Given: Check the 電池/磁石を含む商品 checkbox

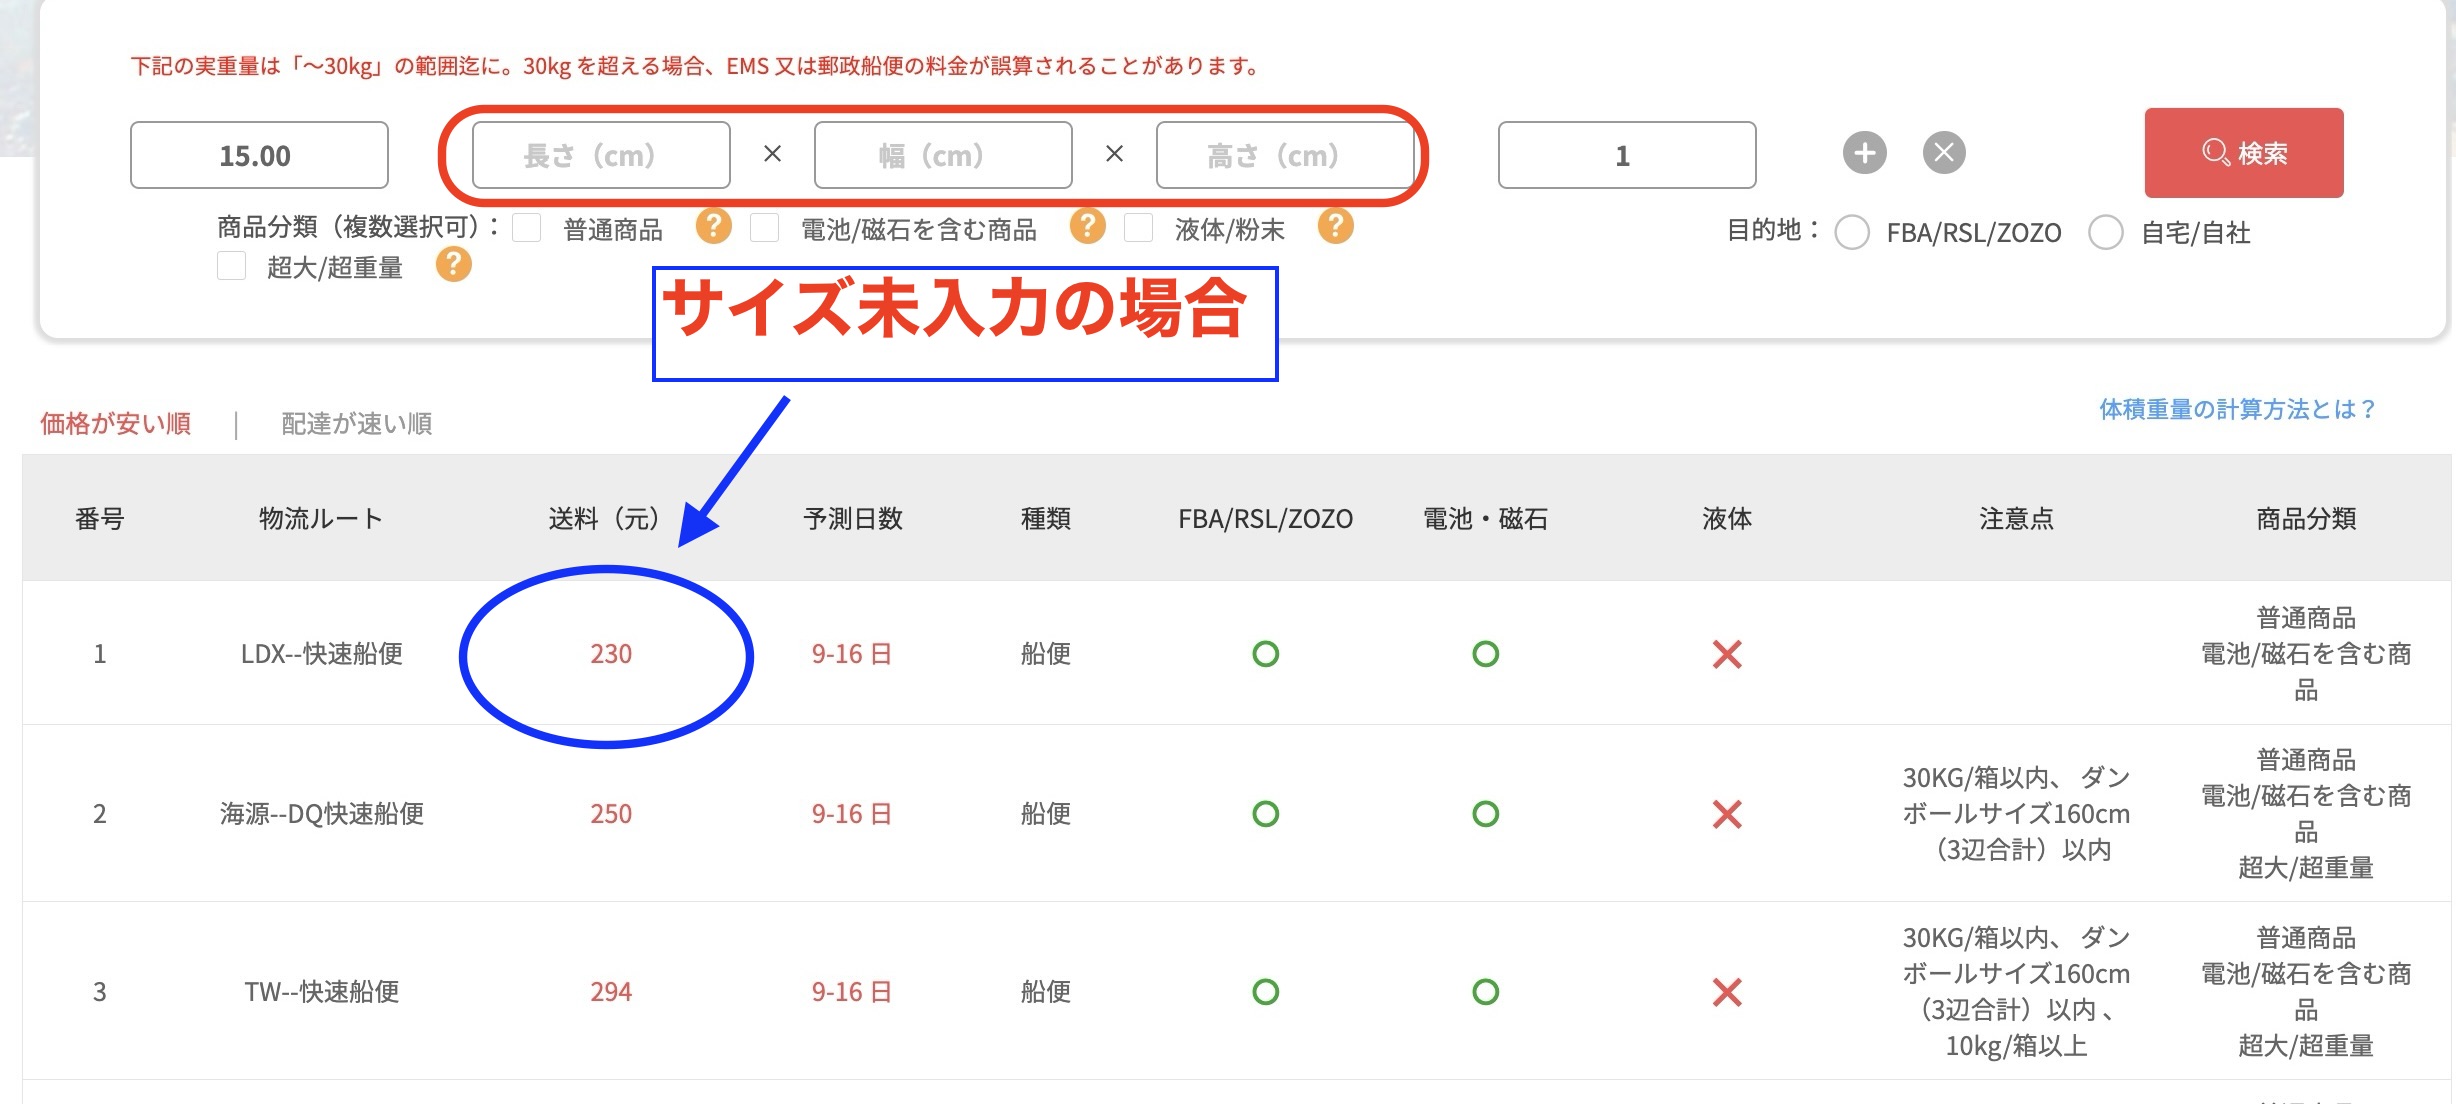Looking at the screenshot, I should (765, 228).
